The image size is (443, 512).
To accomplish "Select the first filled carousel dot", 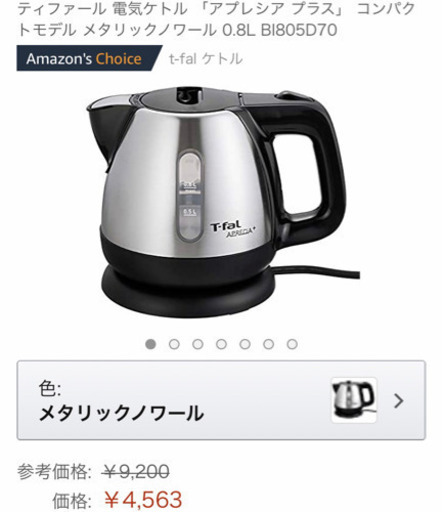I will (150, 344).
